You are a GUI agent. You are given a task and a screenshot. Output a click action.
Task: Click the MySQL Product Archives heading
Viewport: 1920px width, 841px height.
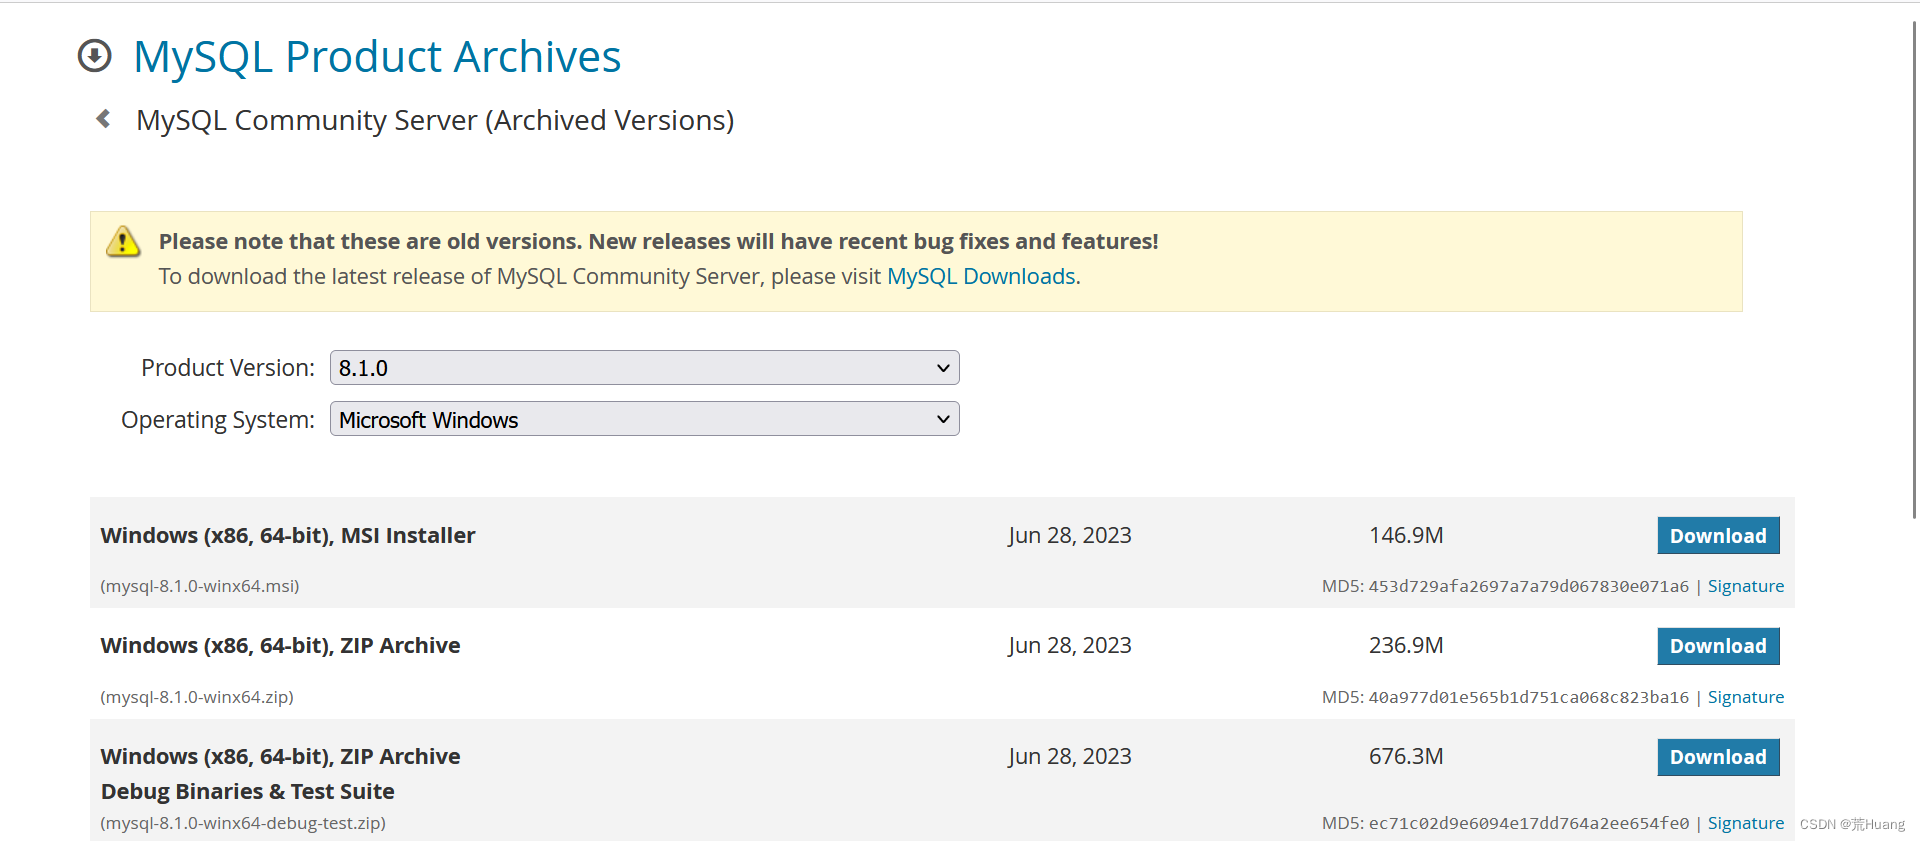coord(377,57)
